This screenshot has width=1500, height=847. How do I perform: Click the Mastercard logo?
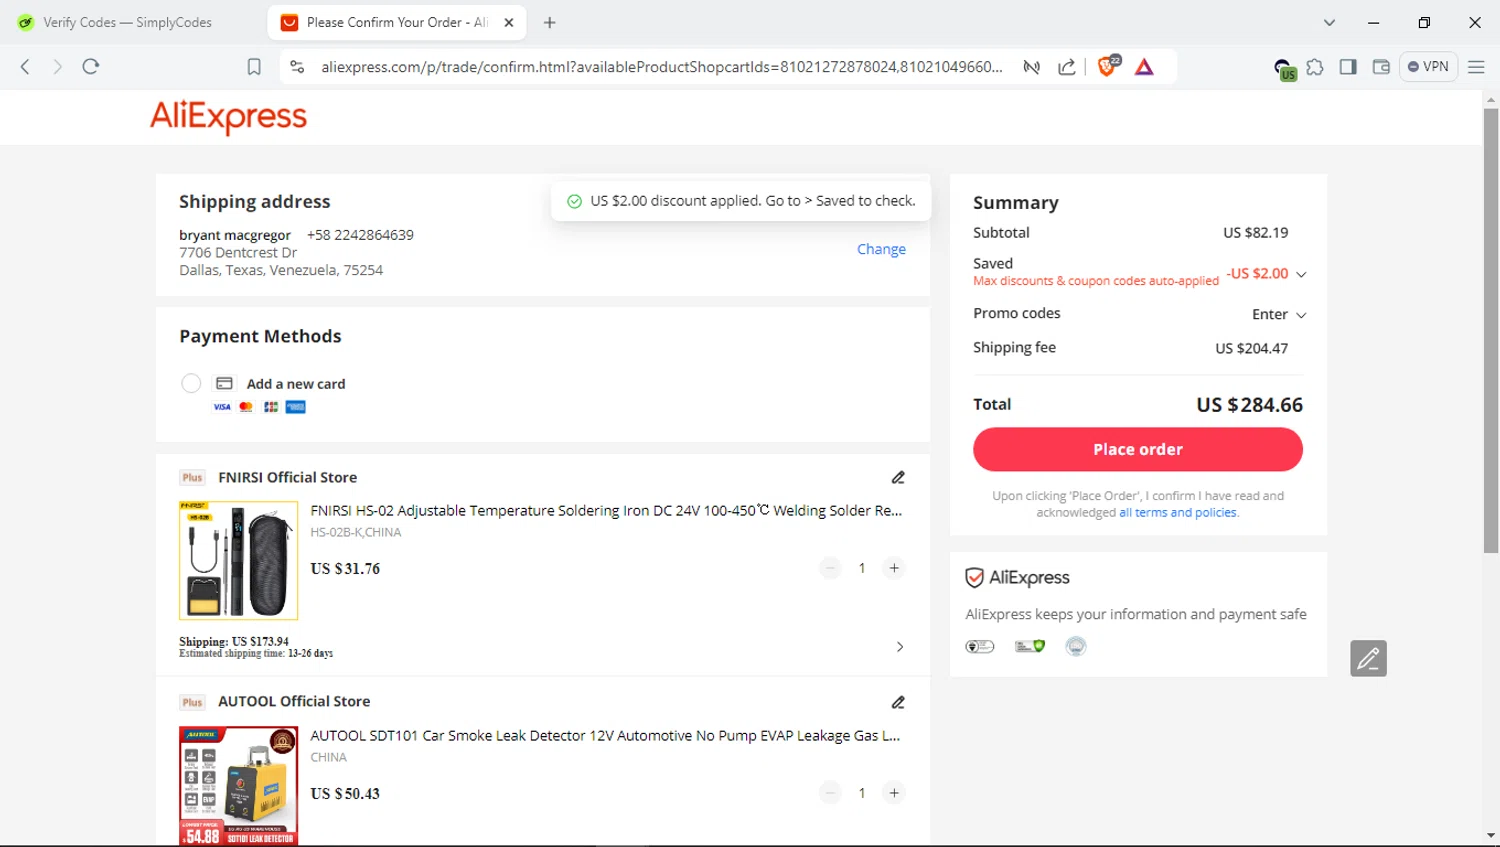coord(246,407)
